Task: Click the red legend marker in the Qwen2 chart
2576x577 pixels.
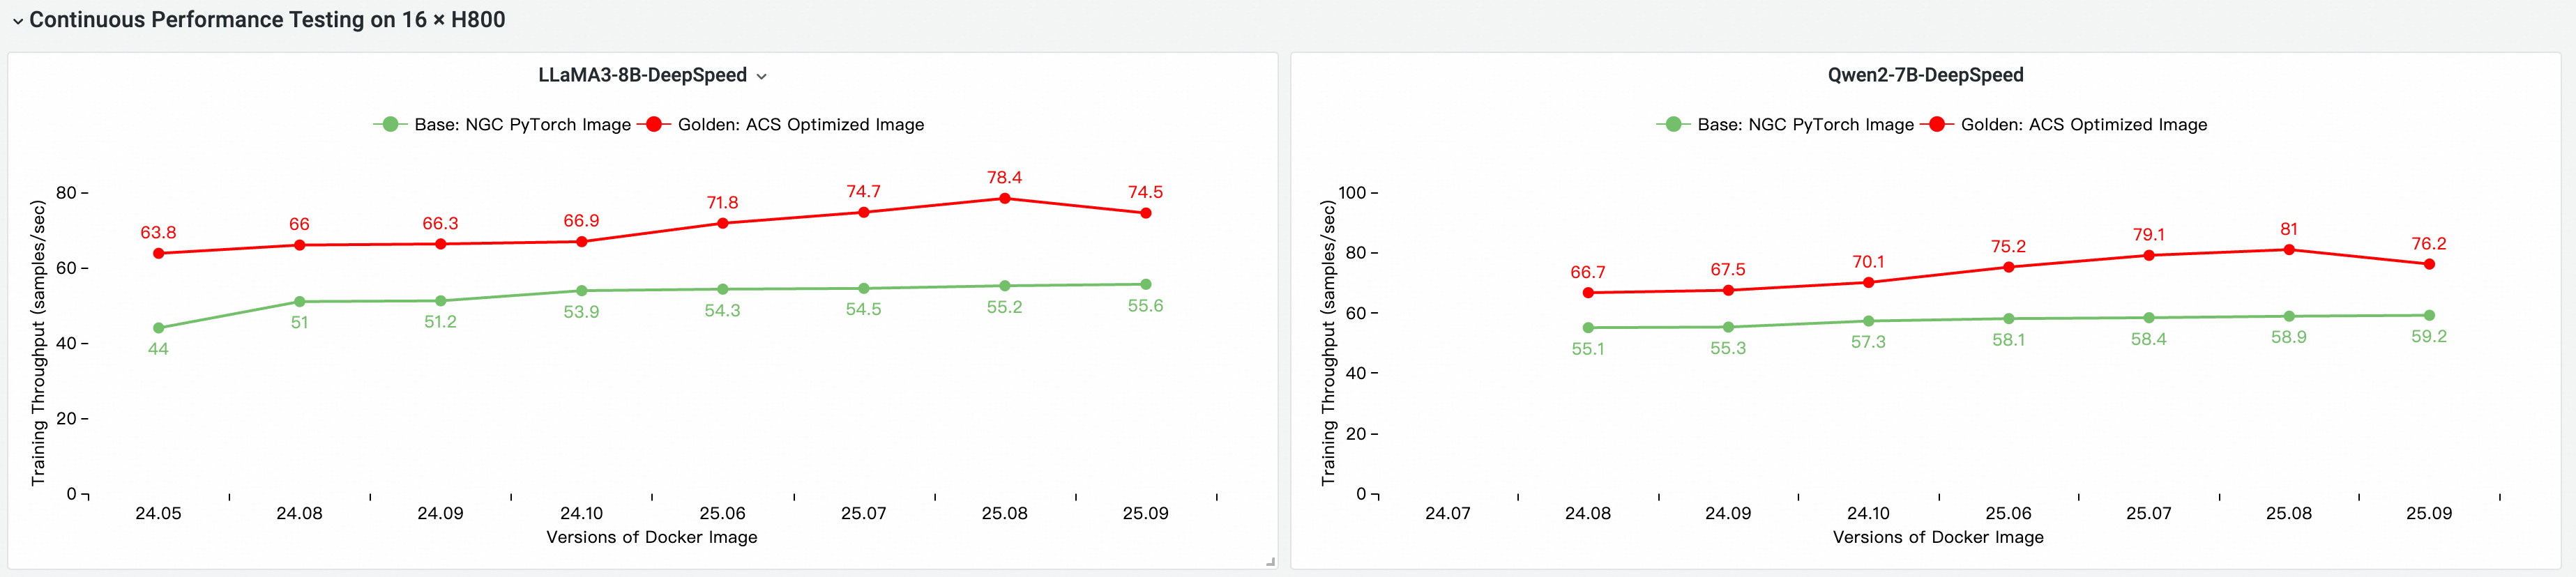Action: coord(1937,124)
